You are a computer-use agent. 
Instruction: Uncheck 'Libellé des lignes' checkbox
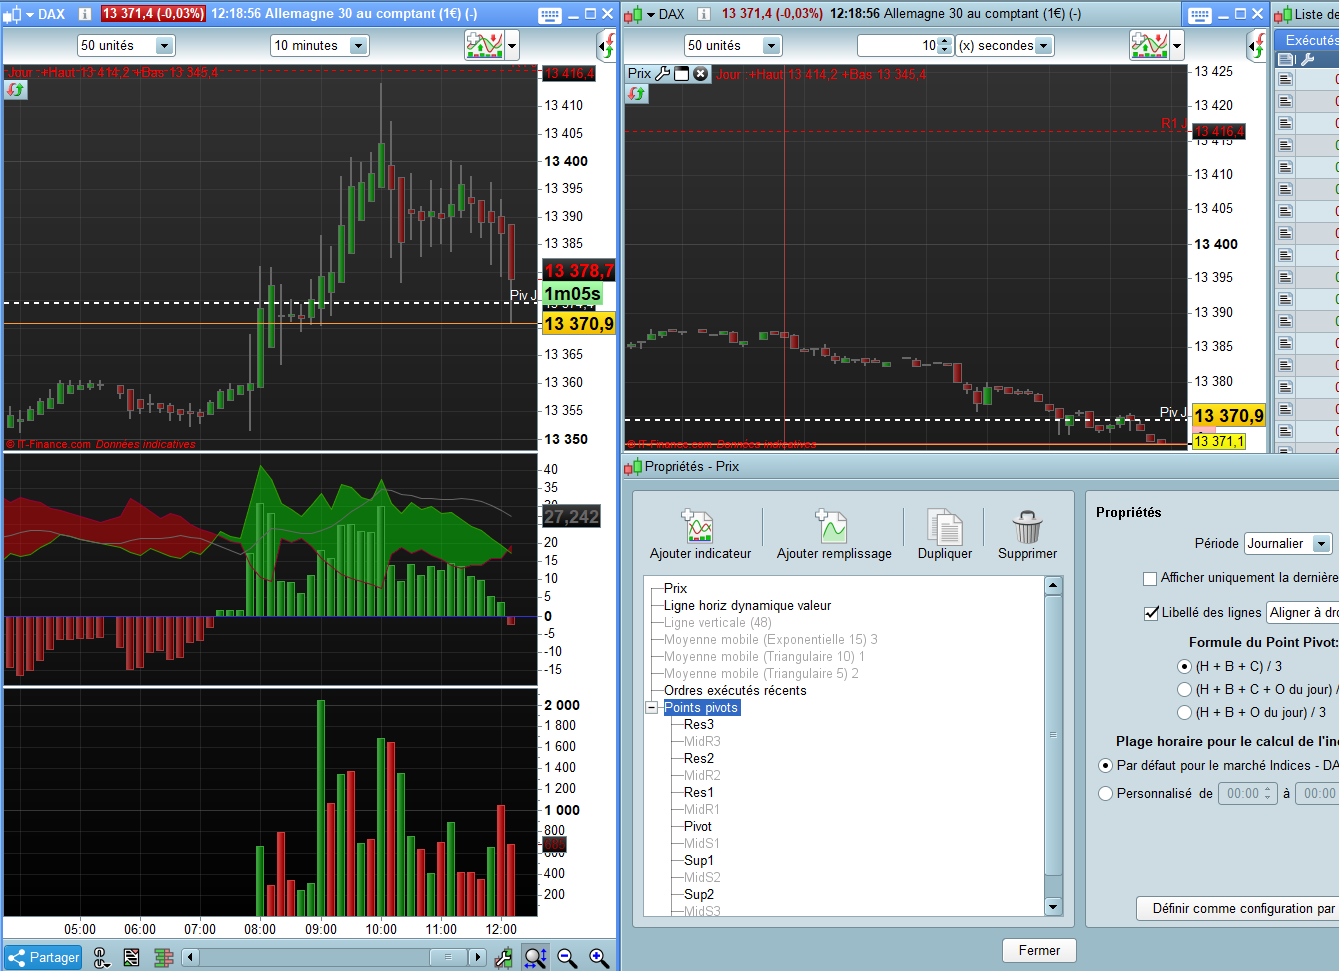(x=1151, y=613)
